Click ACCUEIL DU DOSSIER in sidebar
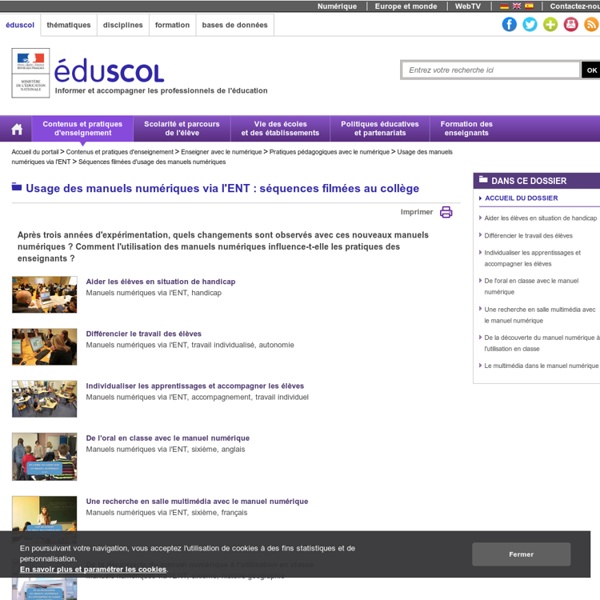 click(x=521, y=198)
